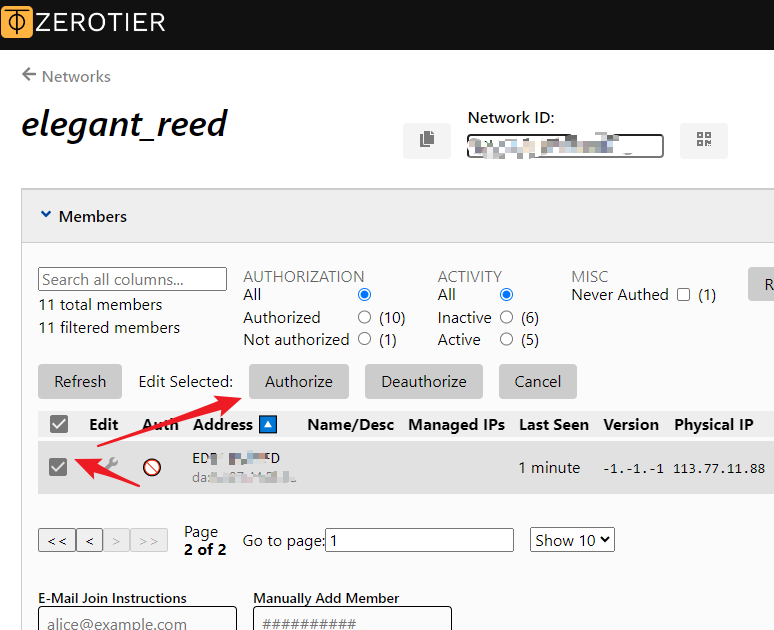This screenshot has height=630, width=774.
Task: Open the Show 10 rows dropdown
Action: point(572,540)
